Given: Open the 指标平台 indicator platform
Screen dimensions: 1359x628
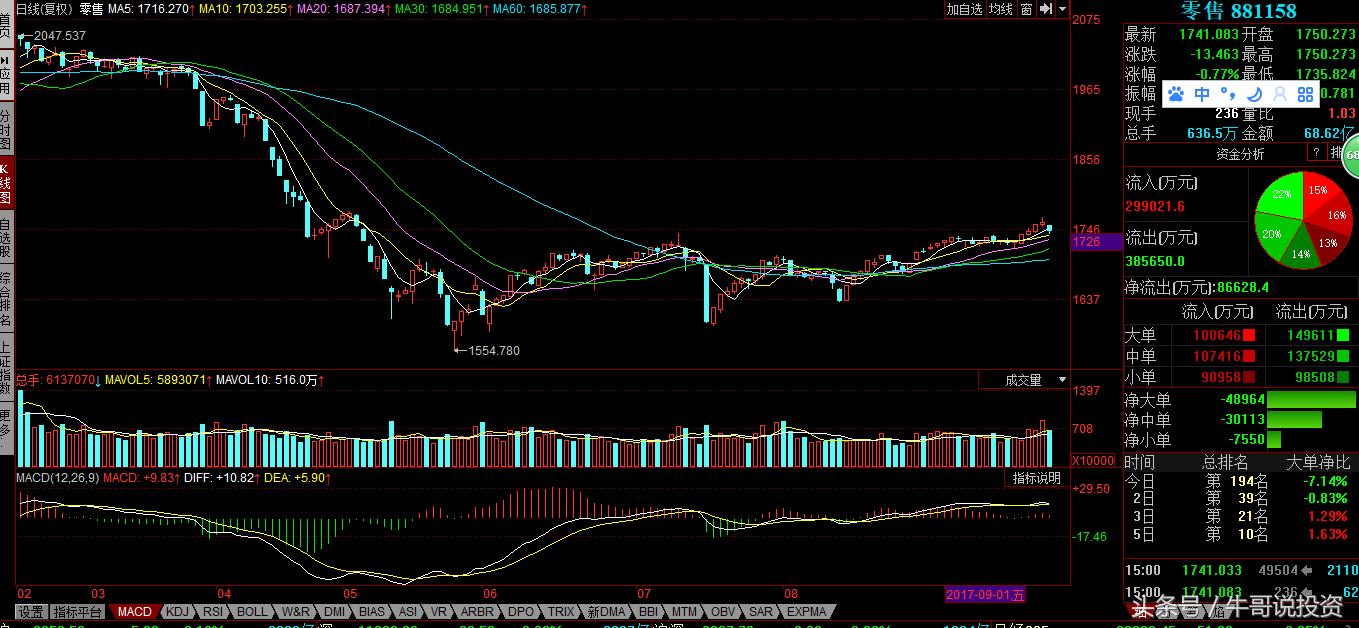Looking at the screenshot, I should click(x=78, y=611).
